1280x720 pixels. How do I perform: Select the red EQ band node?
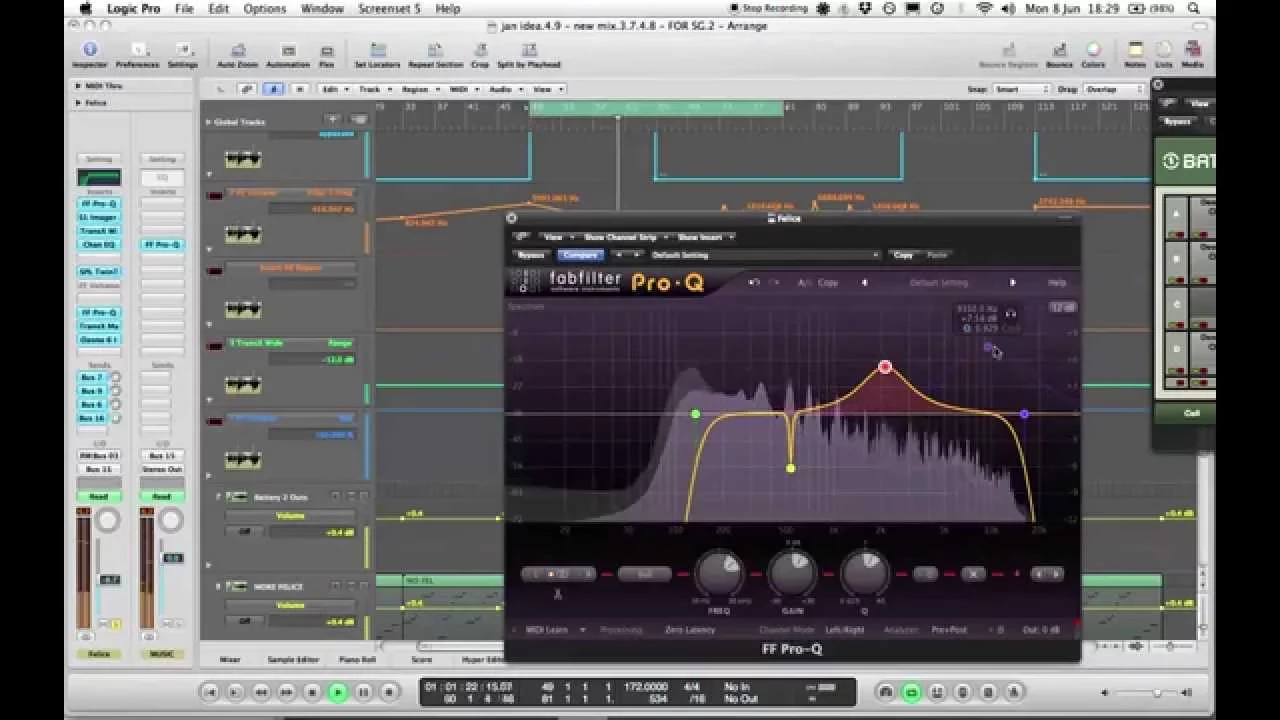885,367
